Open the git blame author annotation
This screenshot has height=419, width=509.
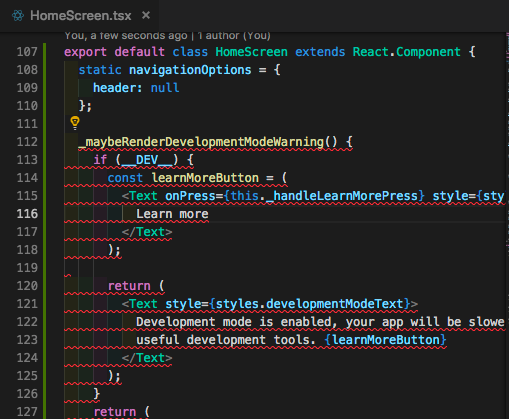pyautogui.click(x=167, y=35)
